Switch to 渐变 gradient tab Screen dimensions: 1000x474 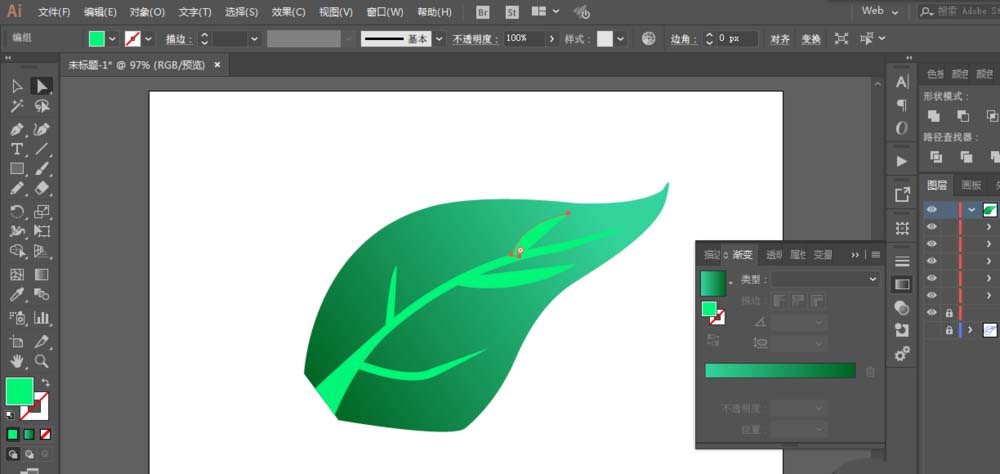coord(742,255)
